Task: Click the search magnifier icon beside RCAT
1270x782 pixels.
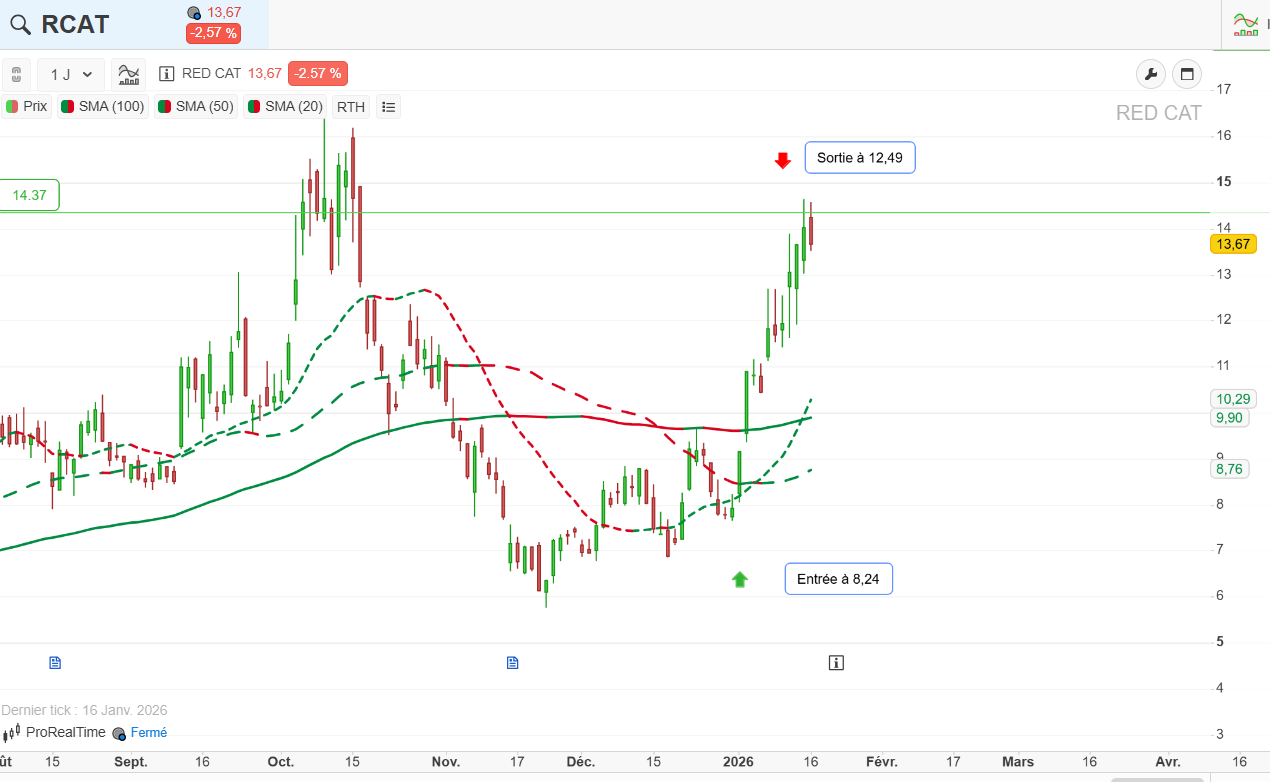Action: (20, 25)
